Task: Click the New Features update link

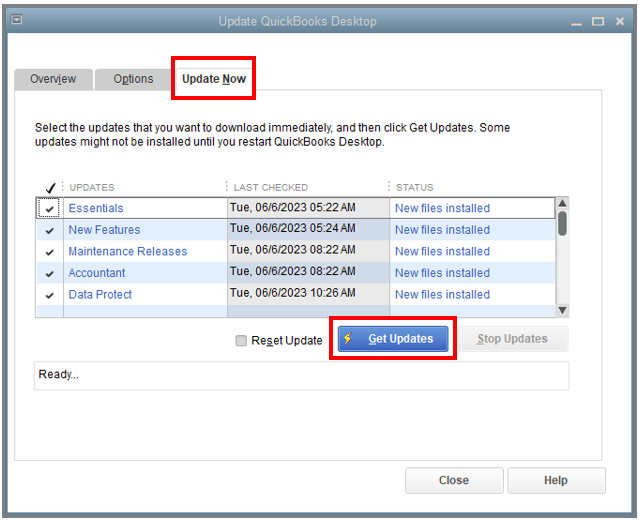Action: pos(104,230)
